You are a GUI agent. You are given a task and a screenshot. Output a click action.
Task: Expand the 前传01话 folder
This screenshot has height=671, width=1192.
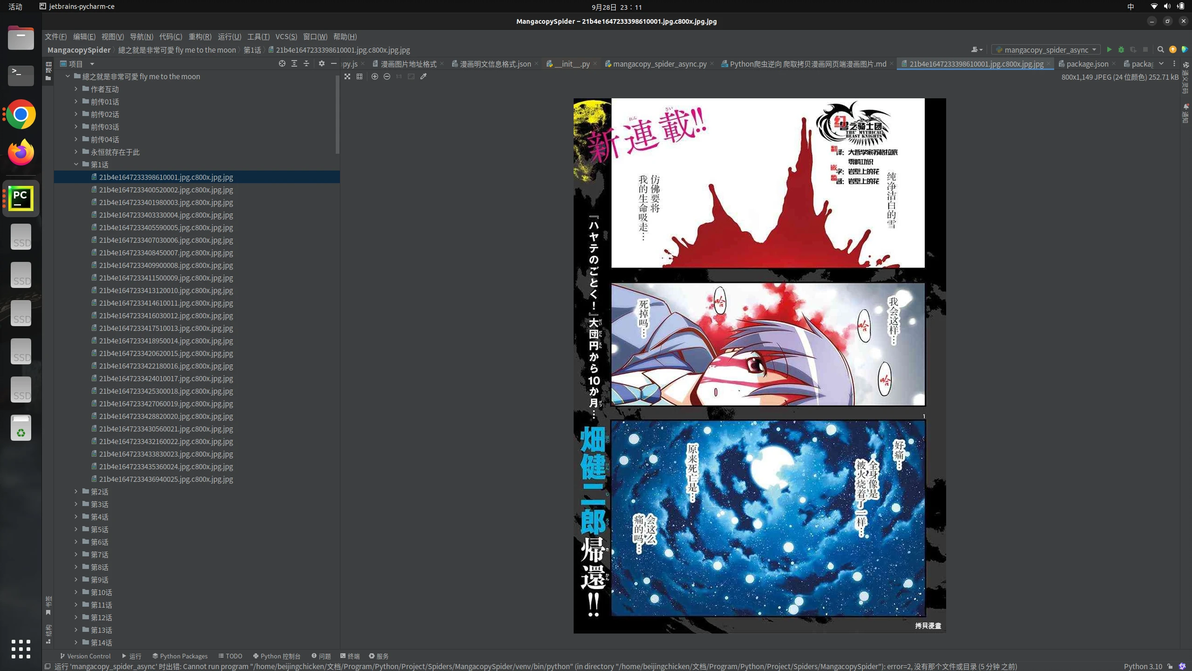tap(77, 102)
